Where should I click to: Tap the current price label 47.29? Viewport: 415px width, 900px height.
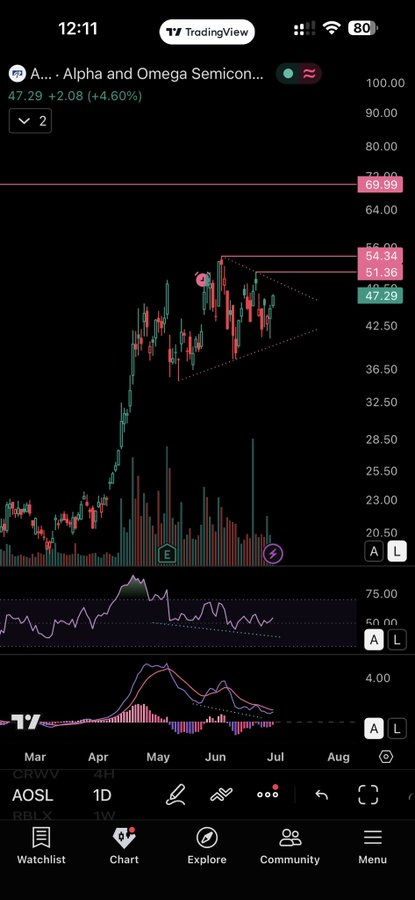click(380, 296)
